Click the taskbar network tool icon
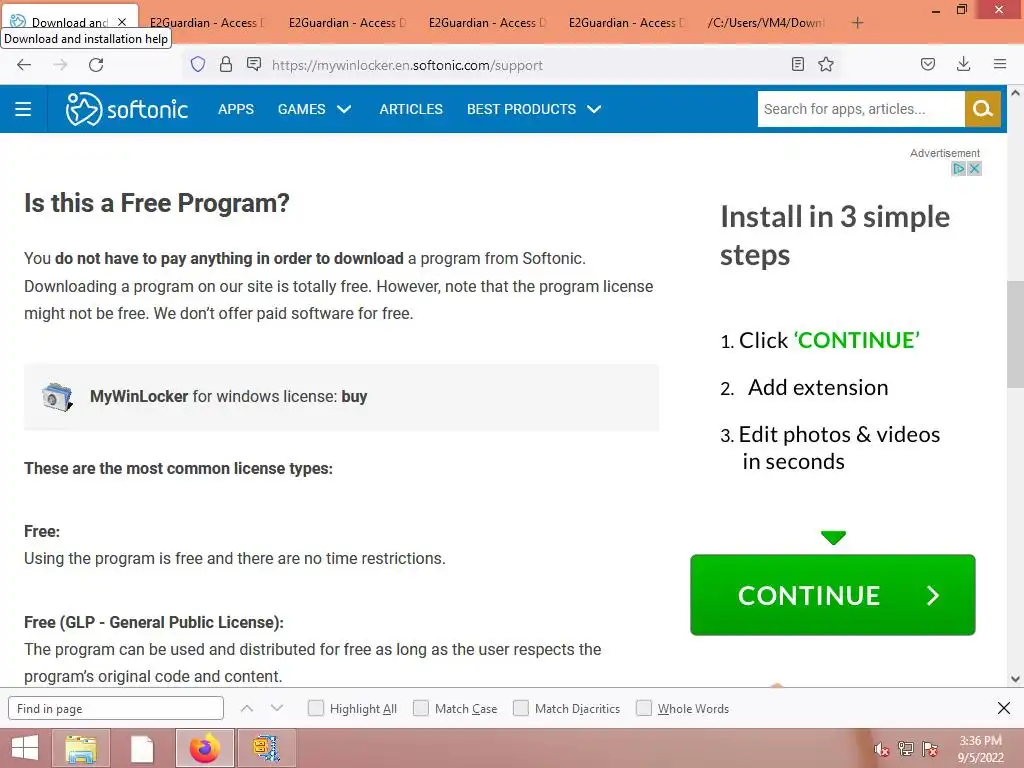The image size is (1024, 768). coord(266,748)
